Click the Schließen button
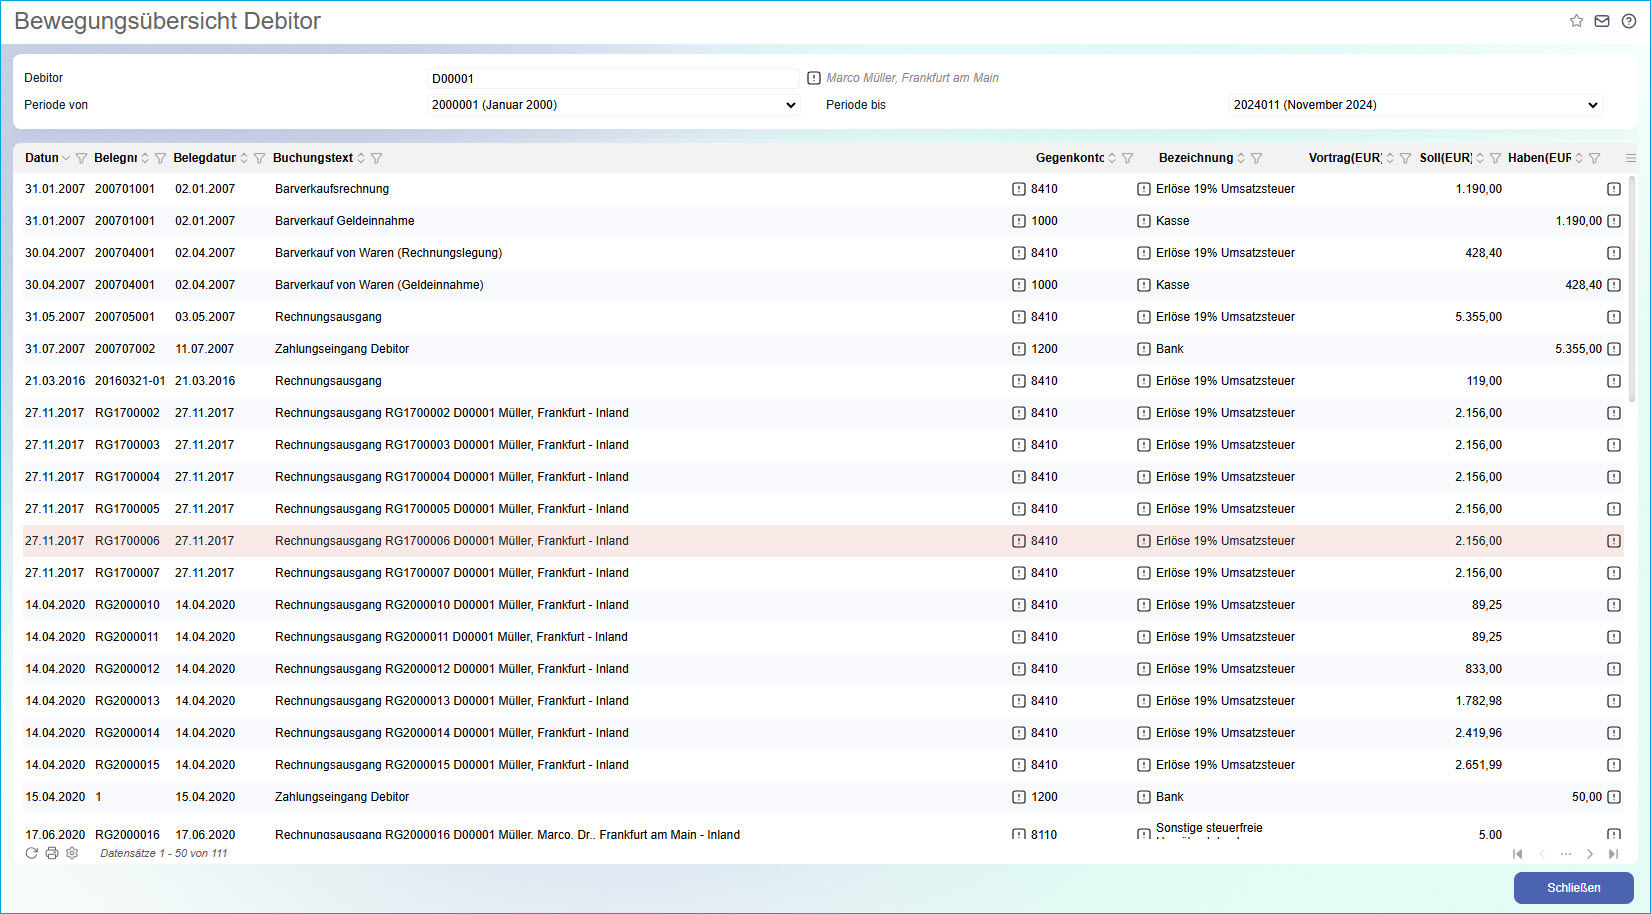 [x=1573, y=888]
